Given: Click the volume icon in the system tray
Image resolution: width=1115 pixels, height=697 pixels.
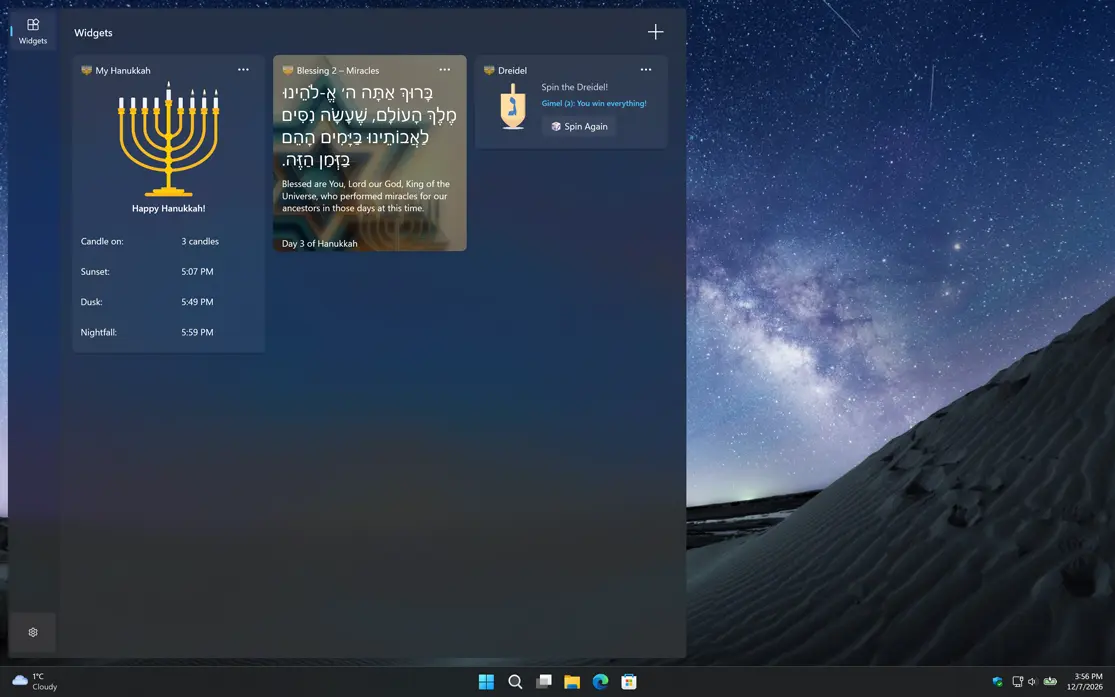Looking at the screenshot, I should [1032, 681].
